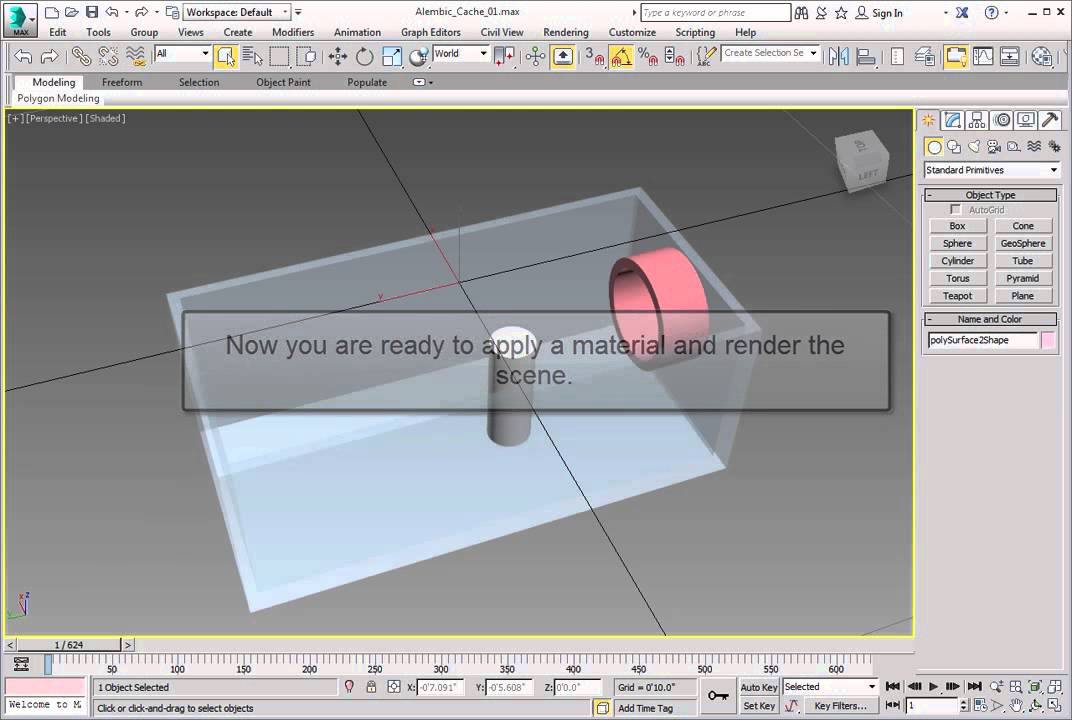Switch to the Object Paint ribbon tab

(x=283, y=82)
